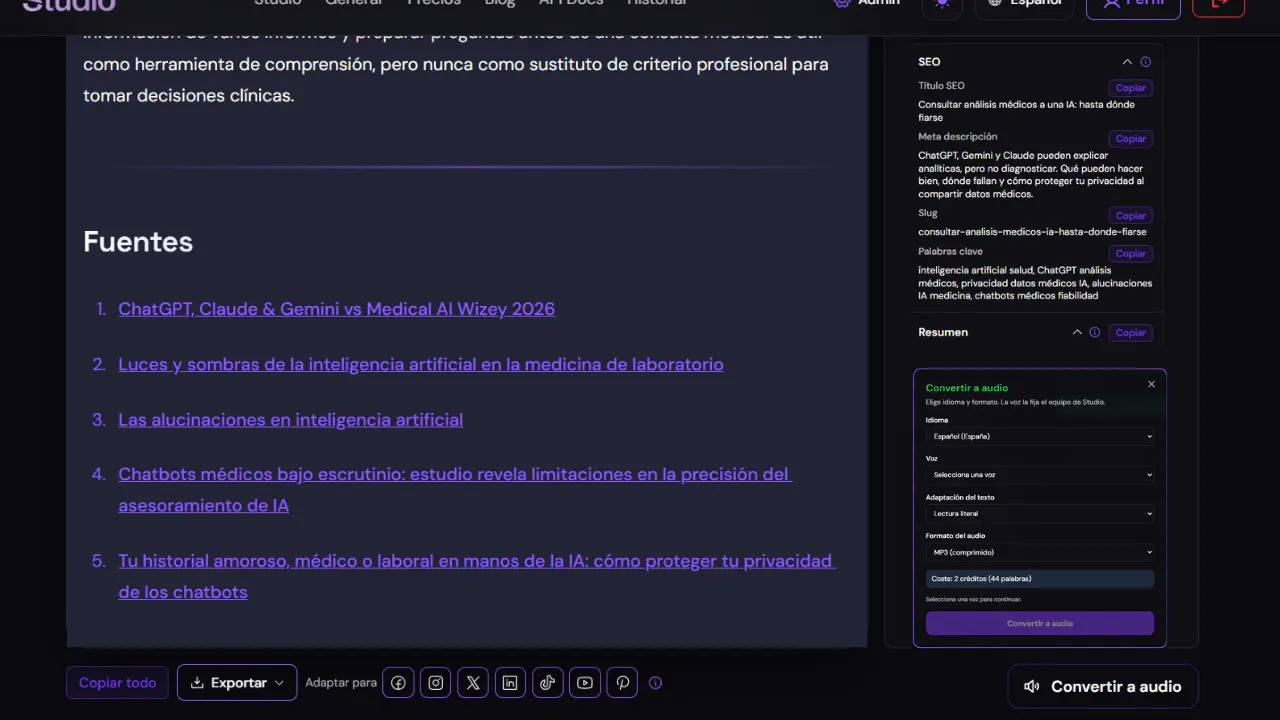
Task: Adapt the article for YouTube
Action: coord(585,683)
